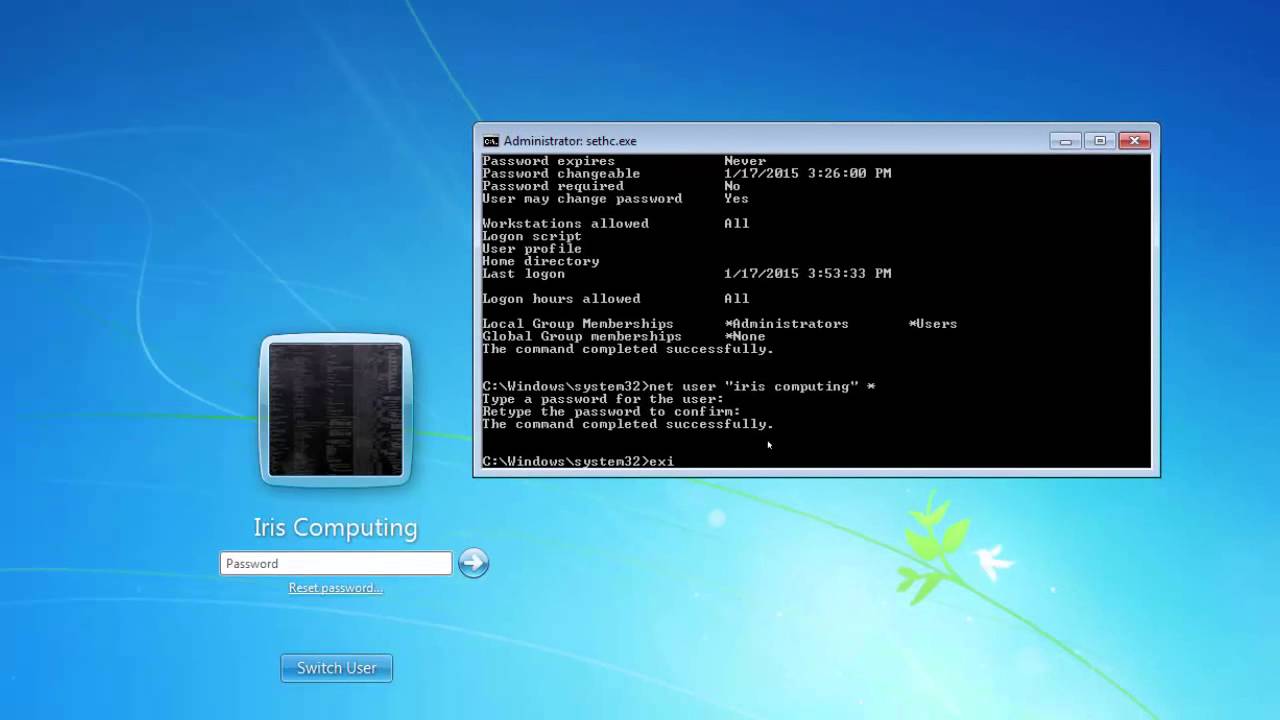Click the "Type a password for the user" line
Image resolution: width=1280 pixels, height=720 pixels.
click(x=602, y=399)
